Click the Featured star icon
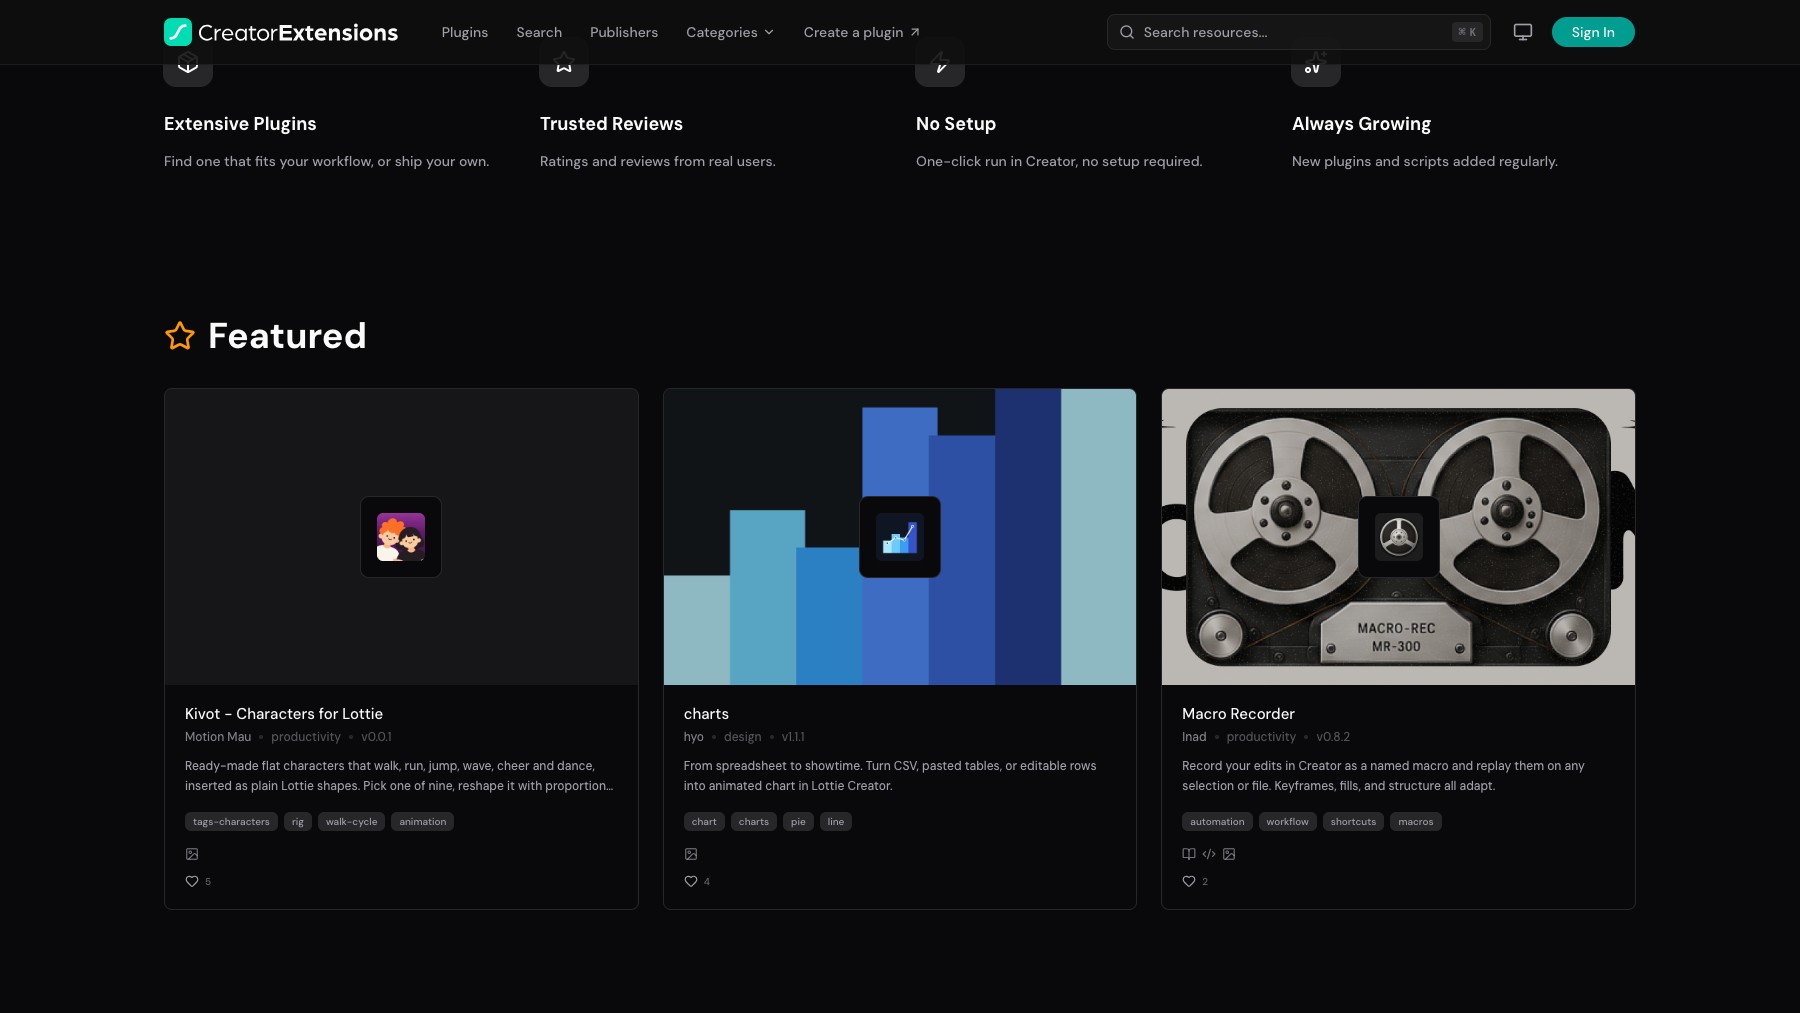 pyautogui.click(x=180, y=336)
